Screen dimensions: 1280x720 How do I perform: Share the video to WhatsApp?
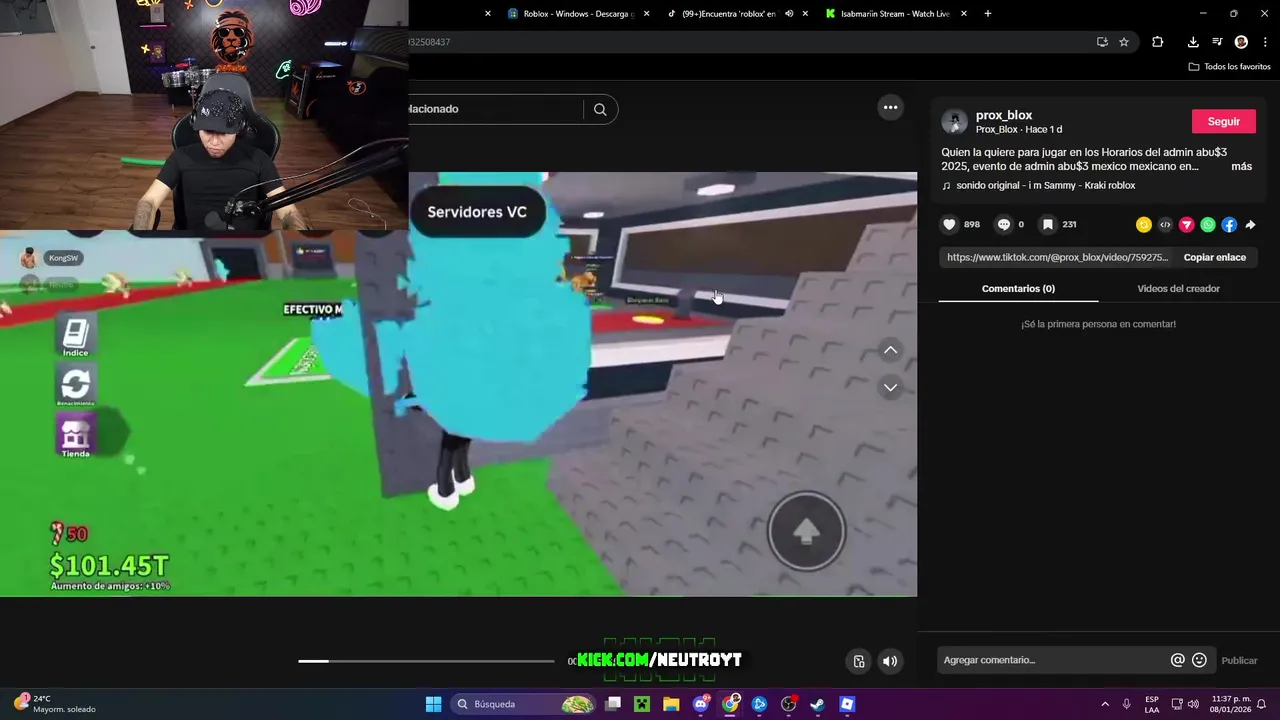pyautogui.click(x=1208, y=225)
